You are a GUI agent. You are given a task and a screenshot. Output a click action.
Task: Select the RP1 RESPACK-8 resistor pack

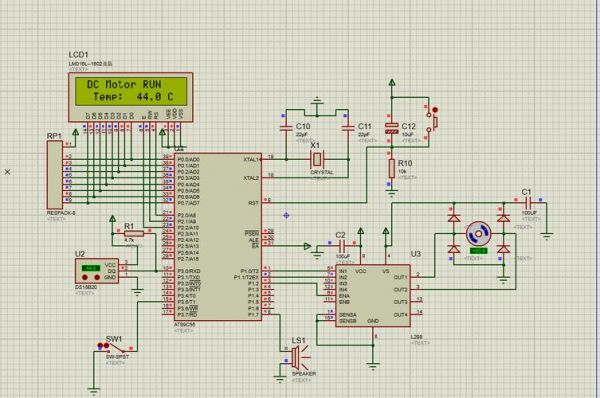(x=55, y=175)
